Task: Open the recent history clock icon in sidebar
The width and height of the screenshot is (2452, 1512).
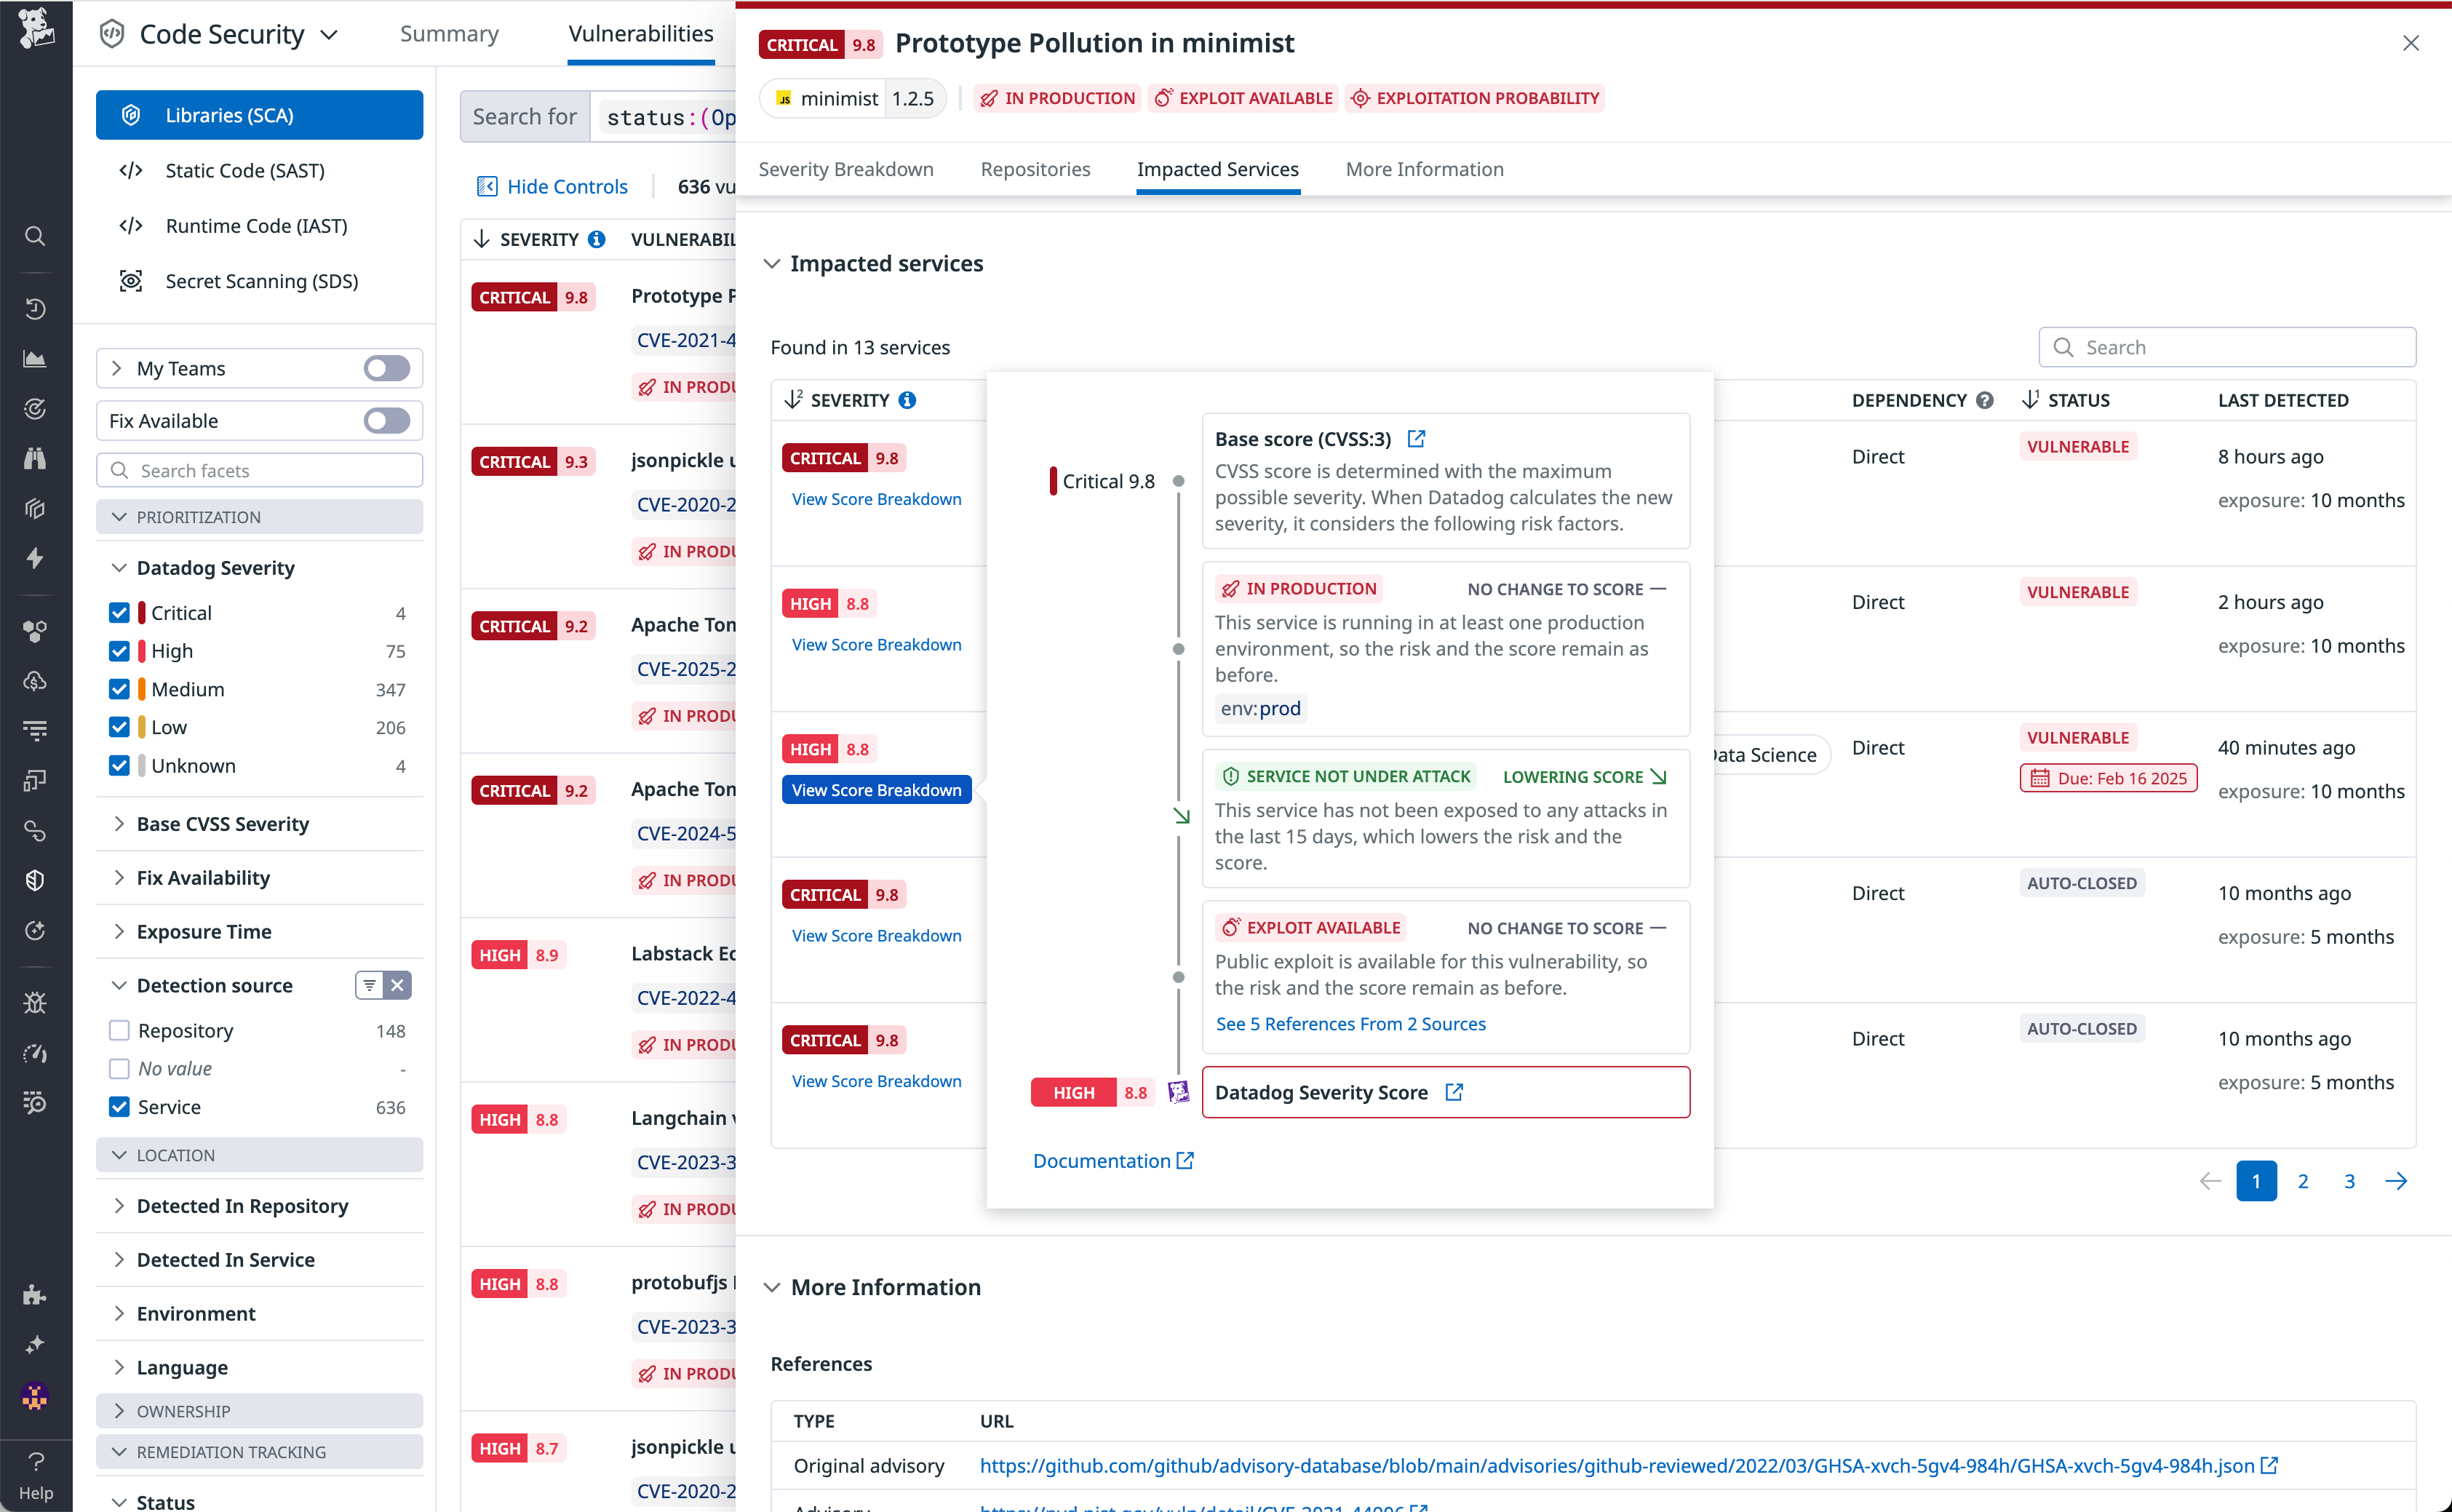Action: pos(35,309)
